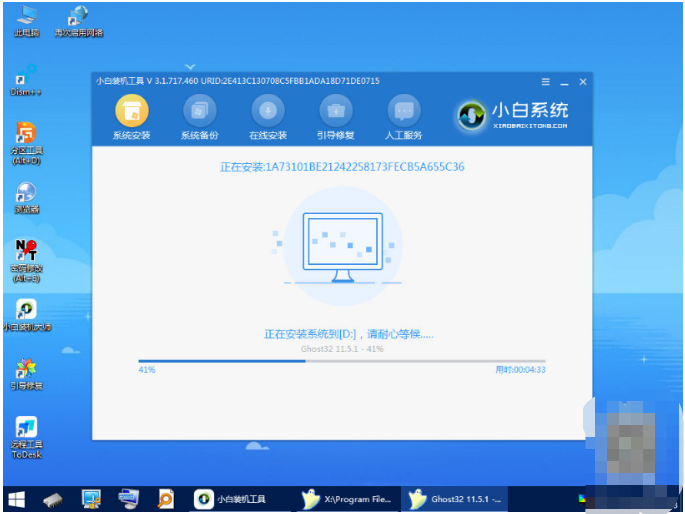The image size is (685, 514).
Task: Click the small down chevron above window
Action: [x=190, y=67]
